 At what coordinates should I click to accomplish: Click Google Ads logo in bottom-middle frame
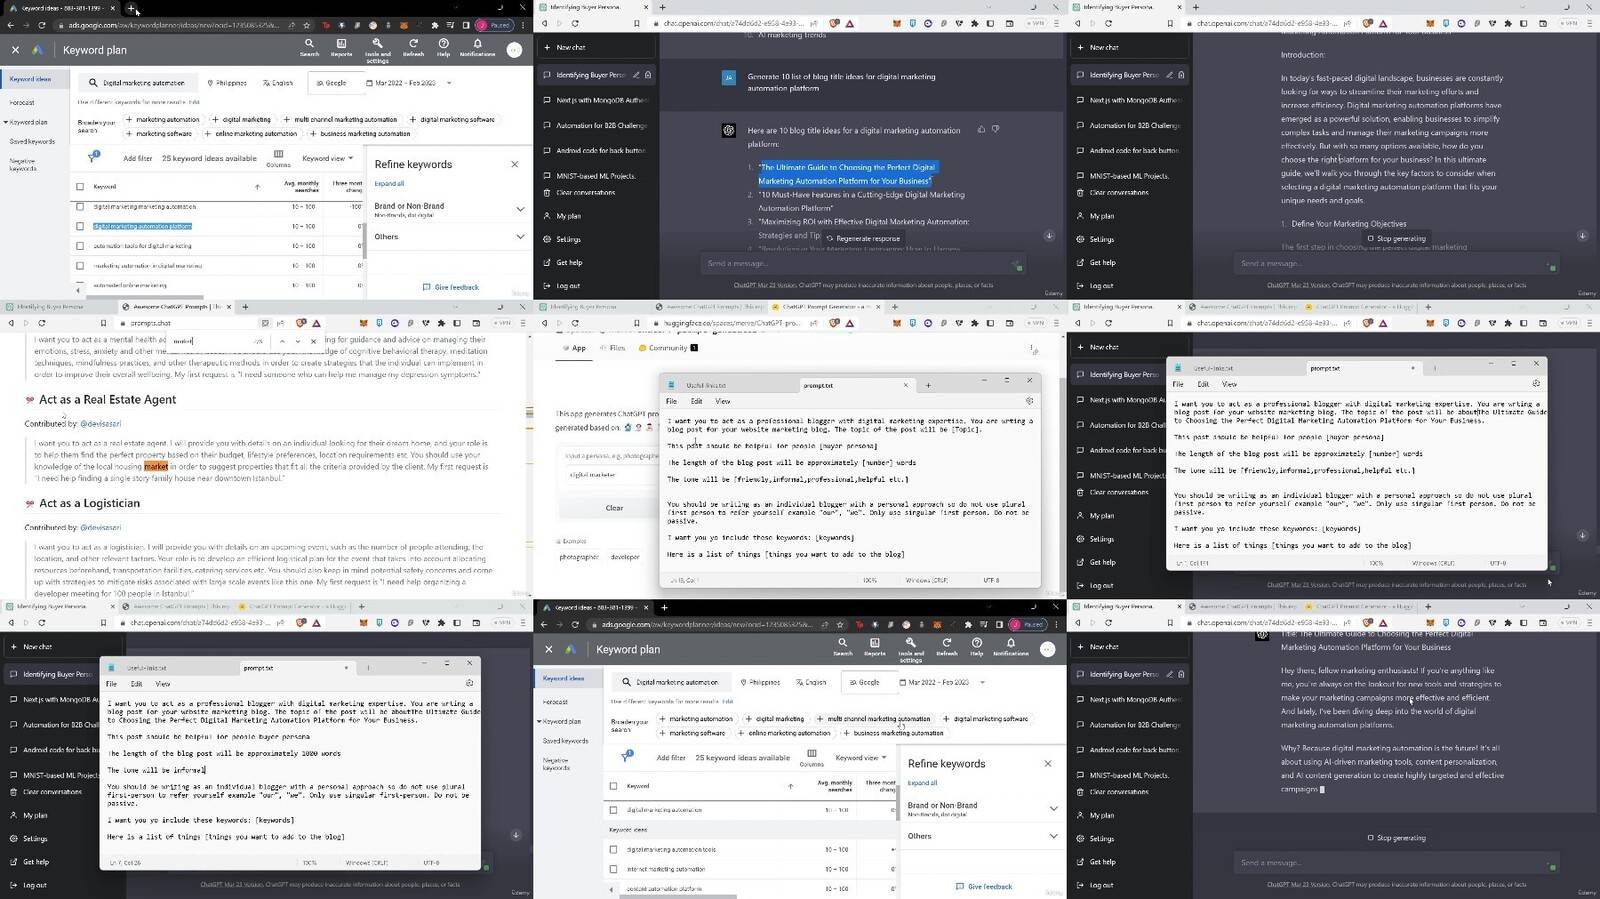pyautogui.click(x=570, y=649)
